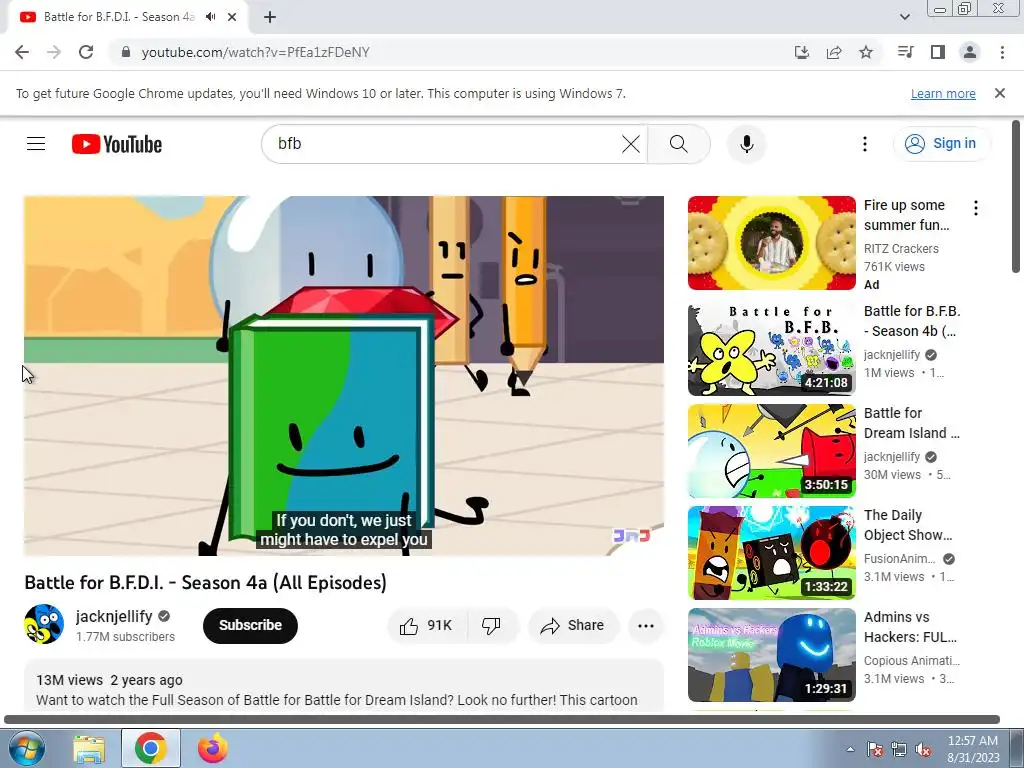Viewport: 1024px width, 768px height.
Task: Clear the search text with X
Action: [631, 144]
